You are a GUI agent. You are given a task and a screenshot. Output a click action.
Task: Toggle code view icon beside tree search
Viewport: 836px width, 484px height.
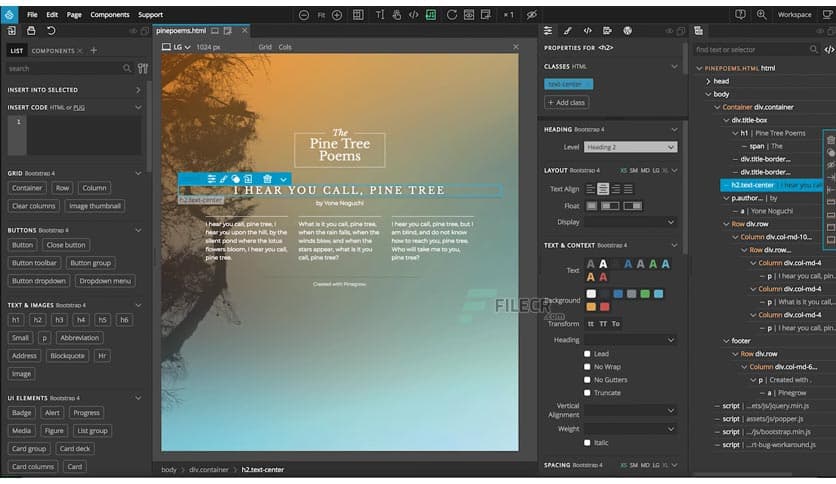pyautogui.click(x=829, y=50)
